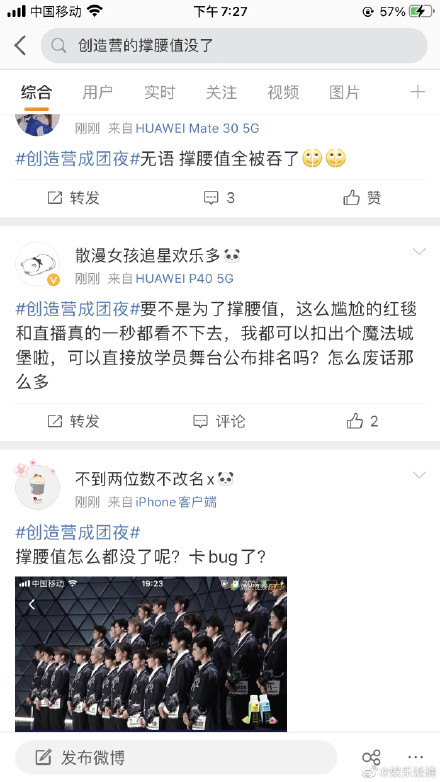The image size is (440, 782).
Task: Switch to the 实时 tab
Action: pos(159,92)
